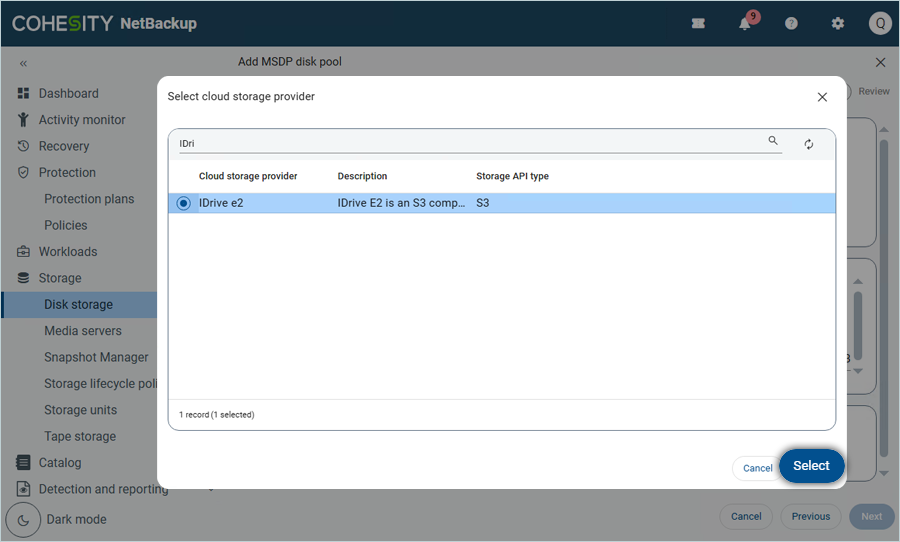Close the Select cloud storage provider dialog

[822, 97]
